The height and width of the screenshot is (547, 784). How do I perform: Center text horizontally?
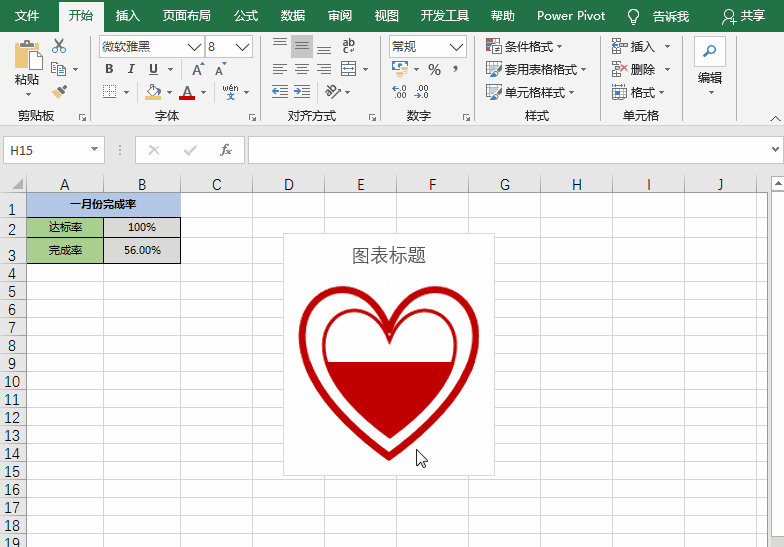[x=302, y=69]
